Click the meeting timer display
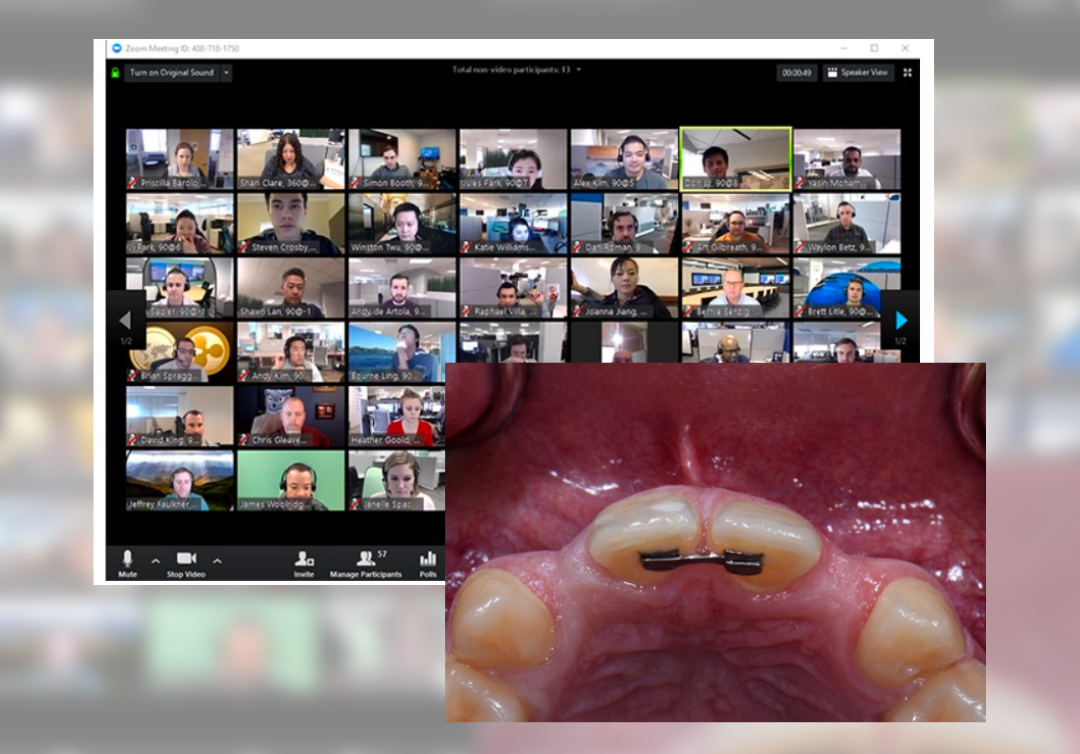The height and width of the screenshot is (754, 1080). 797,73
